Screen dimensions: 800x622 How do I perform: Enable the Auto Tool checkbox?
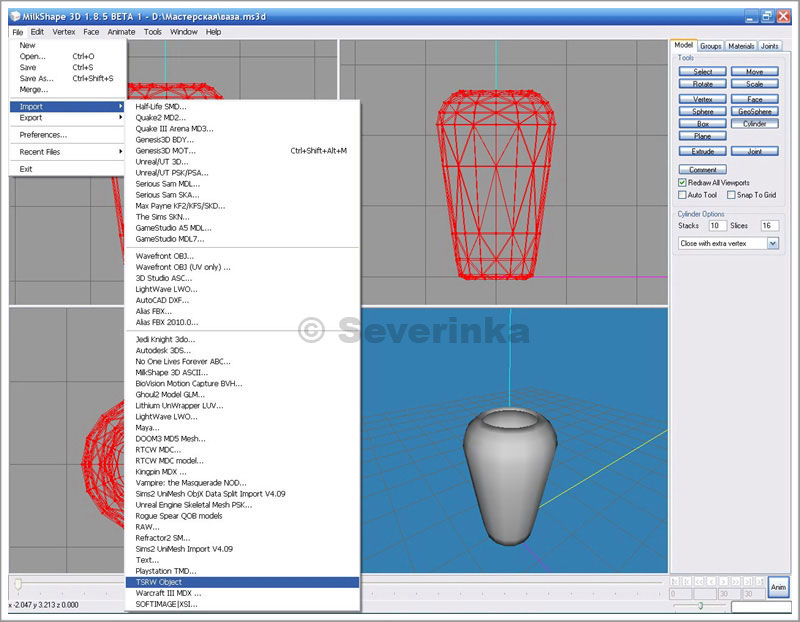point(682,195)
